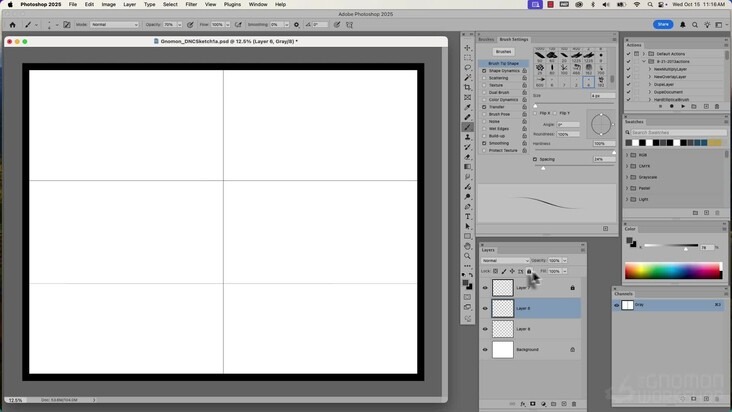The width and height of the screenshot is (732, 412).
Task: Expand the Default Actions folder
Action: click(x=643, y=53)
